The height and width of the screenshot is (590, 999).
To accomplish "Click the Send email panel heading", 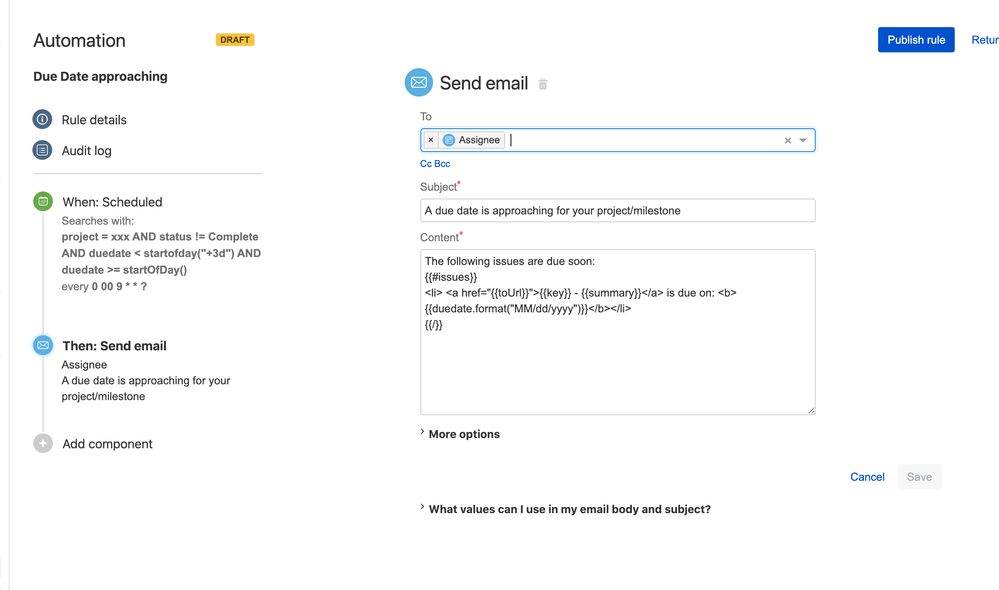I will click(484, 83).
